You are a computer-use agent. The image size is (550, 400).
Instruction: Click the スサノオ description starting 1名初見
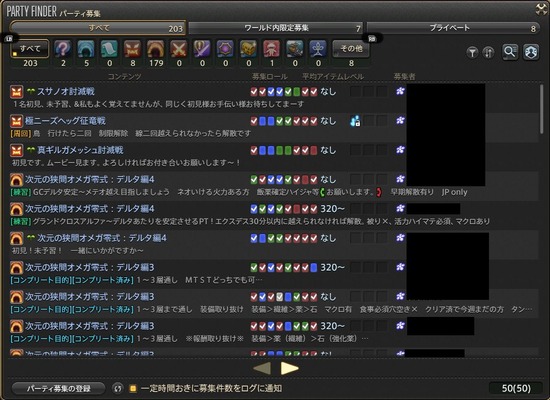pos(159,104)
